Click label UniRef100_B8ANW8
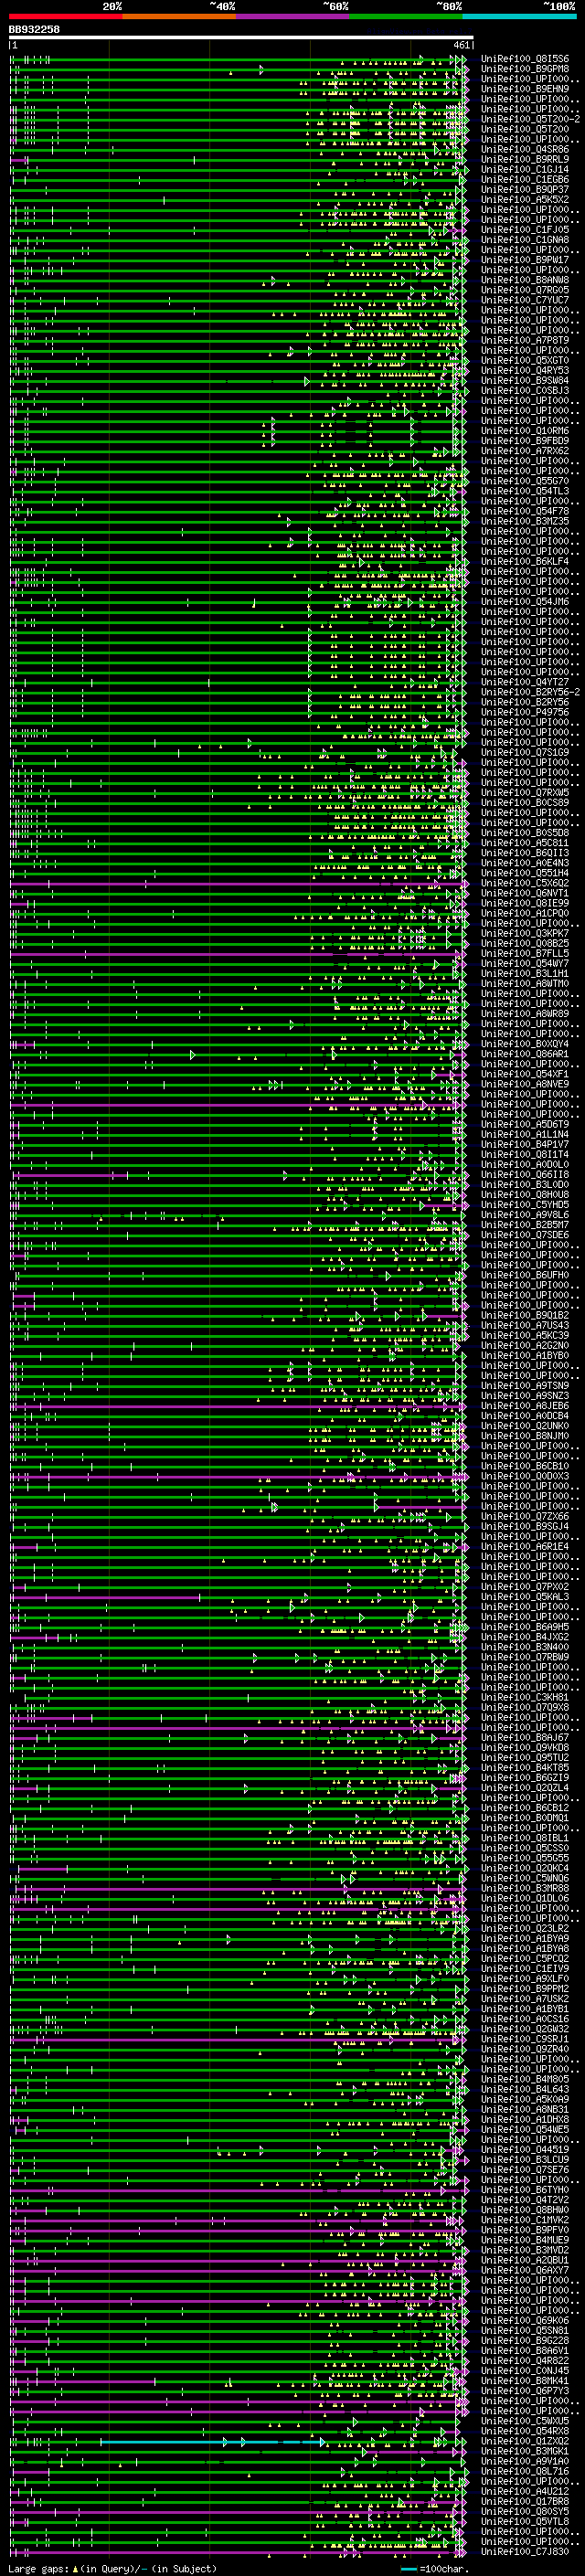The height and width of the screenshot is (2576, 585). 525,280
